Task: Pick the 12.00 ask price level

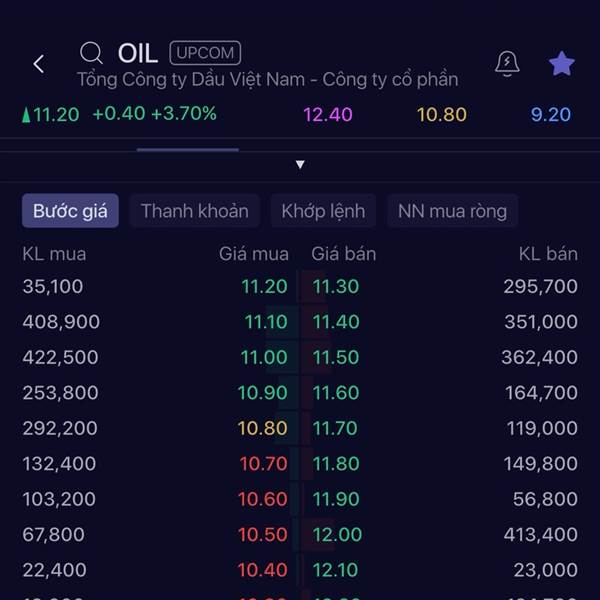Action: pos(335,535)
